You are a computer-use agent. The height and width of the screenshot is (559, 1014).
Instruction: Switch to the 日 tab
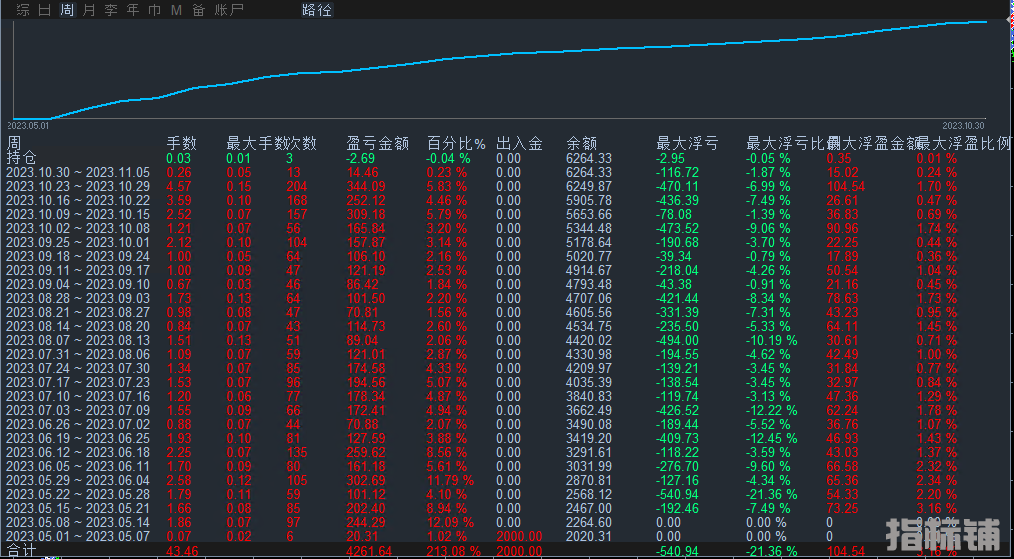pyautogui.click(x=45, y=10)
